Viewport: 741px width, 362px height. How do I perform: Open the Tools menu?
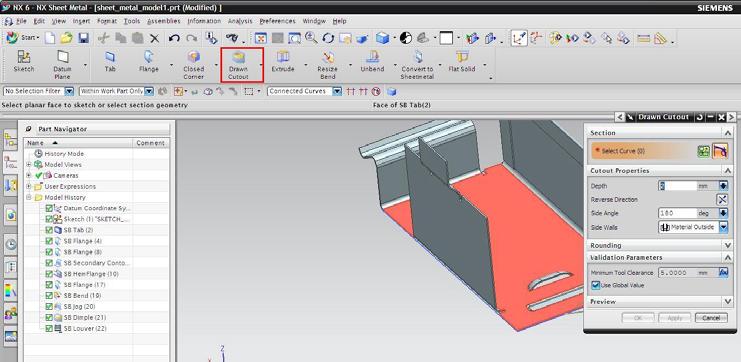pos(132,21)
